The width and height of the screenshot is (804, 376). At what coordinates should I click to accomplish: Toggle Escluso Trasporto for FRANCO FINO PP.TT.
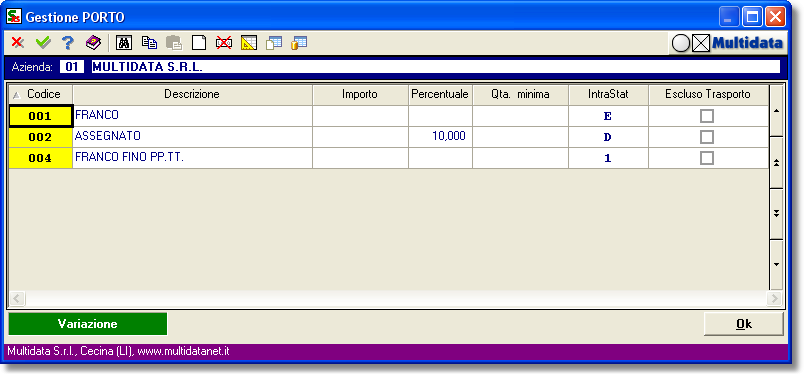[x=707, y=157]
